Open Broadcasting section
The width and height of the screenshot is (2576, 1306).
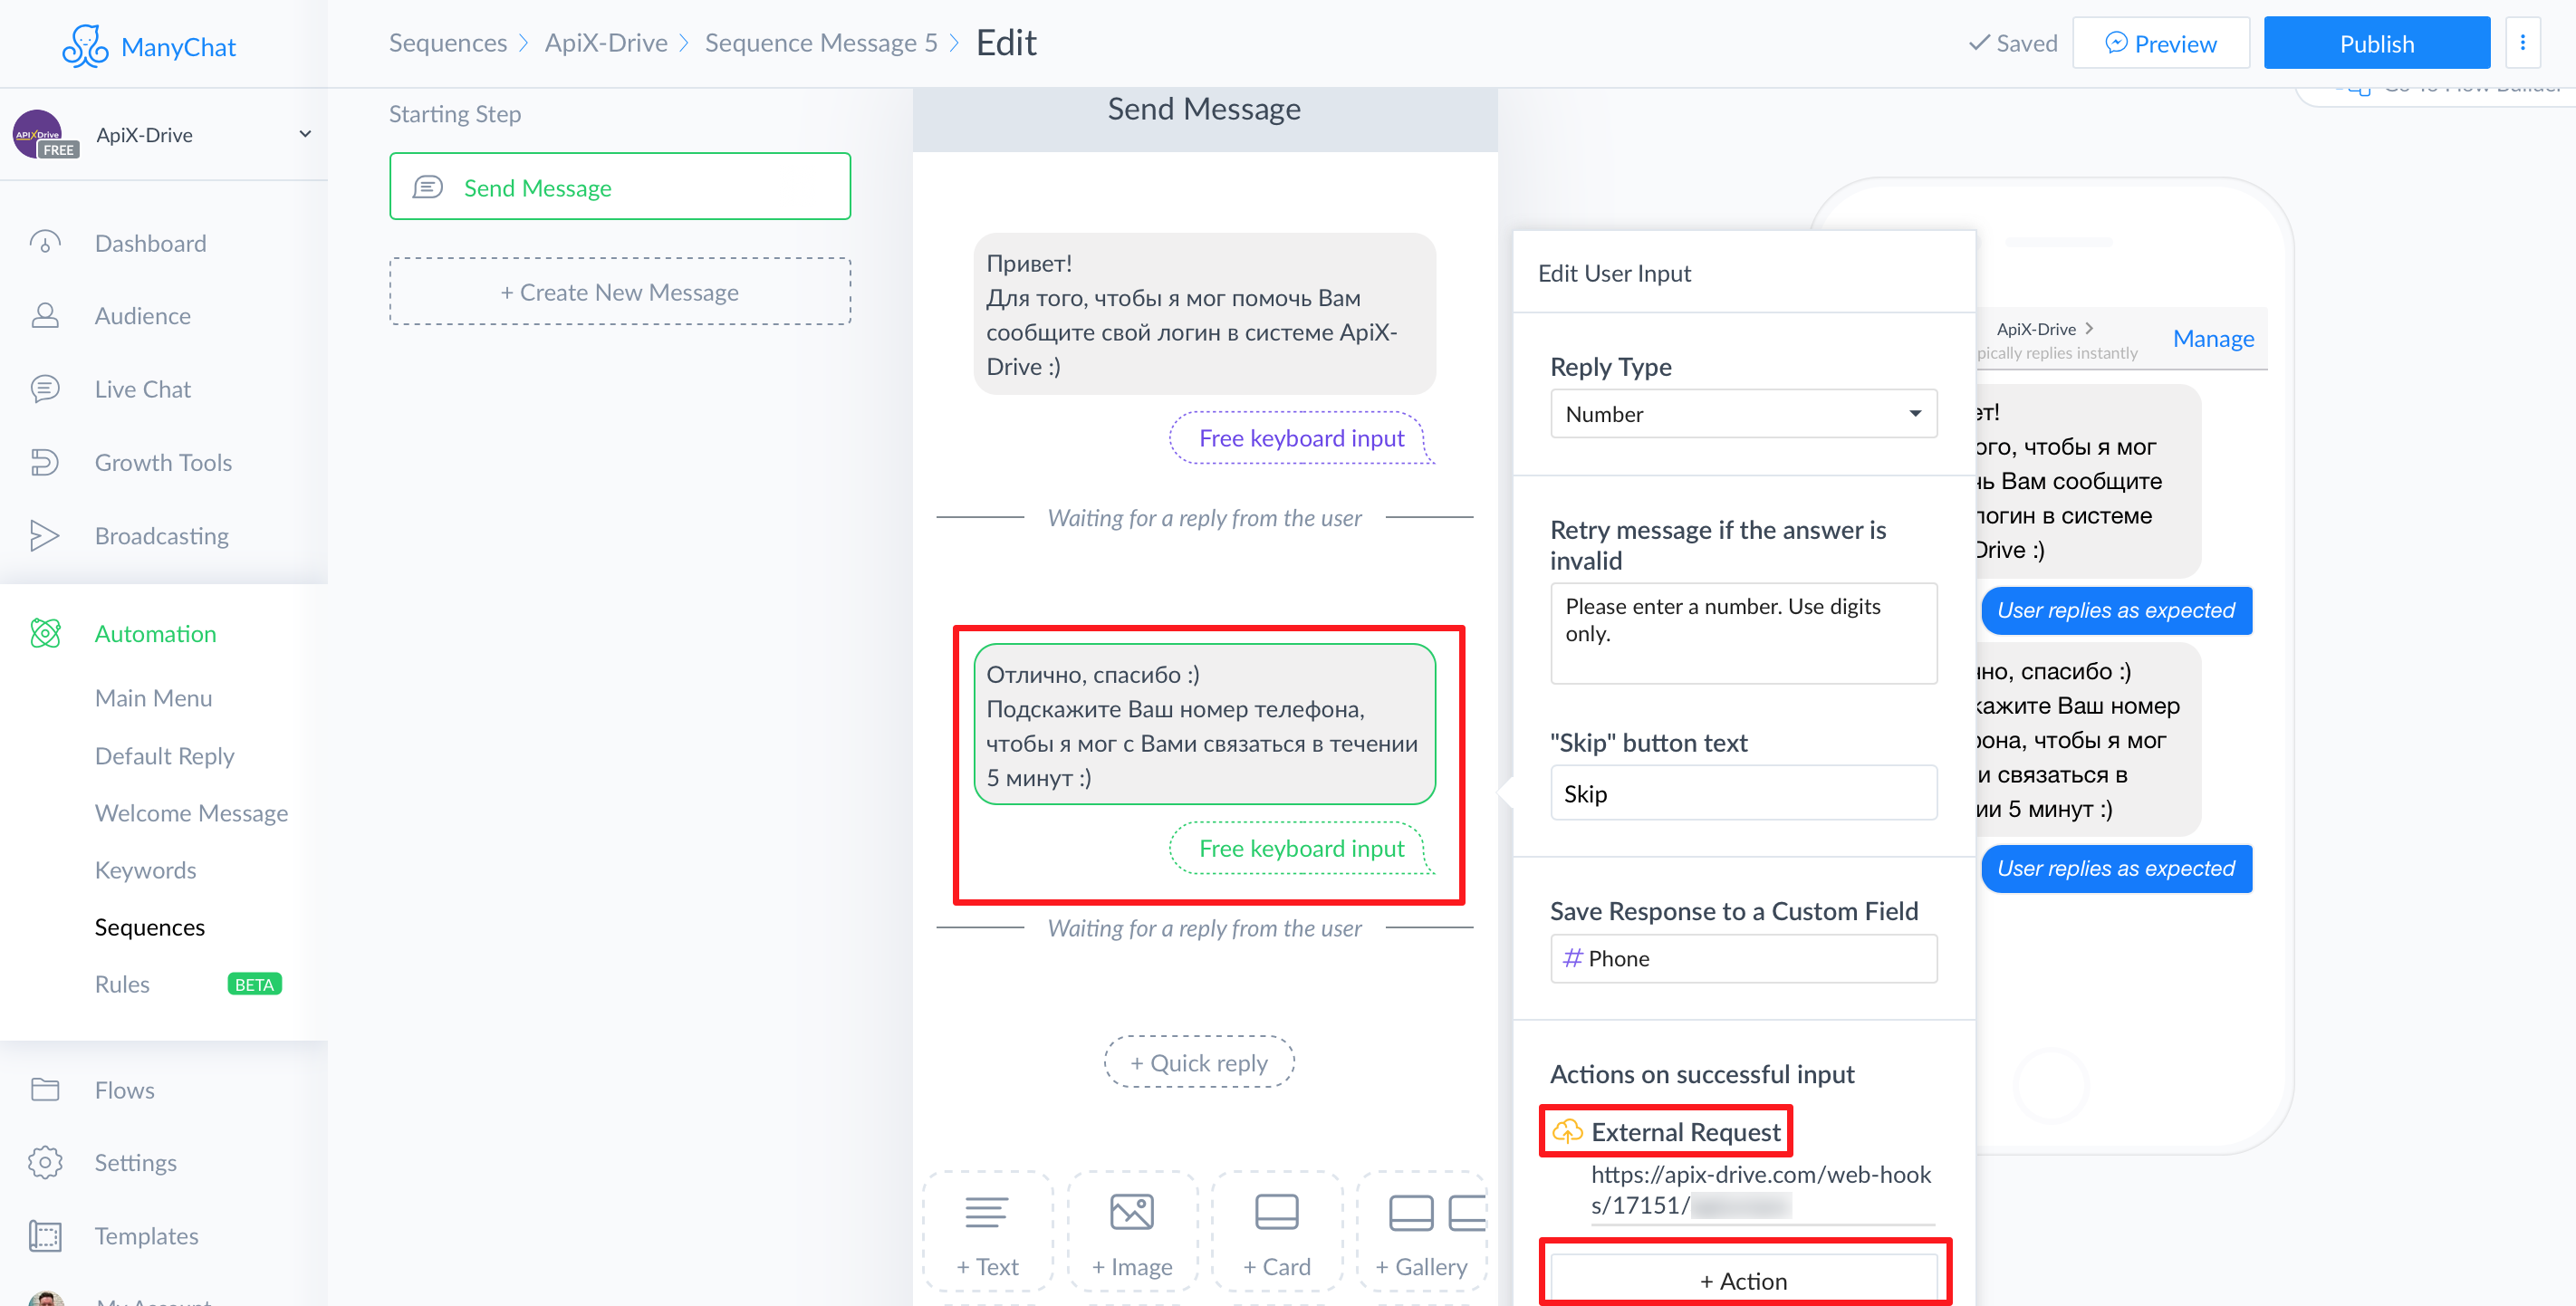tap(161, 536)
